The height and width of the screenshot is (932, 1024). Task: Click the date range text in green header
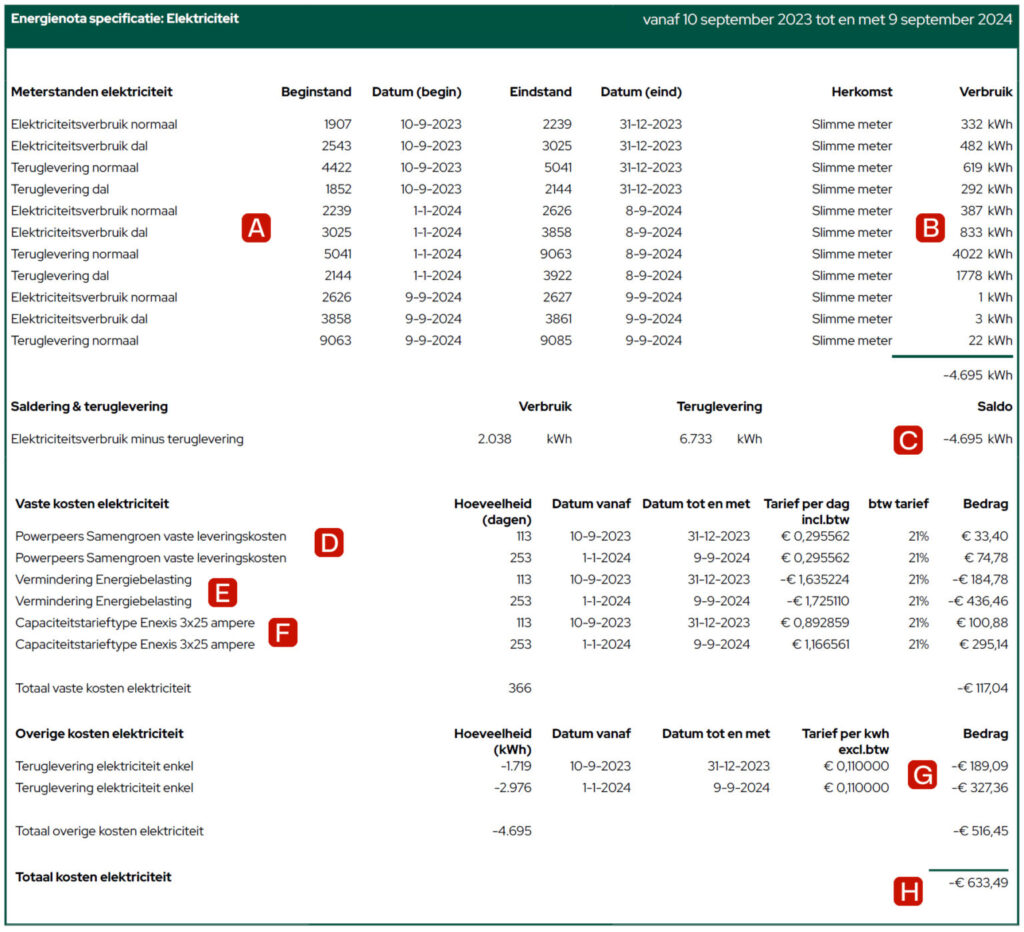825,19
